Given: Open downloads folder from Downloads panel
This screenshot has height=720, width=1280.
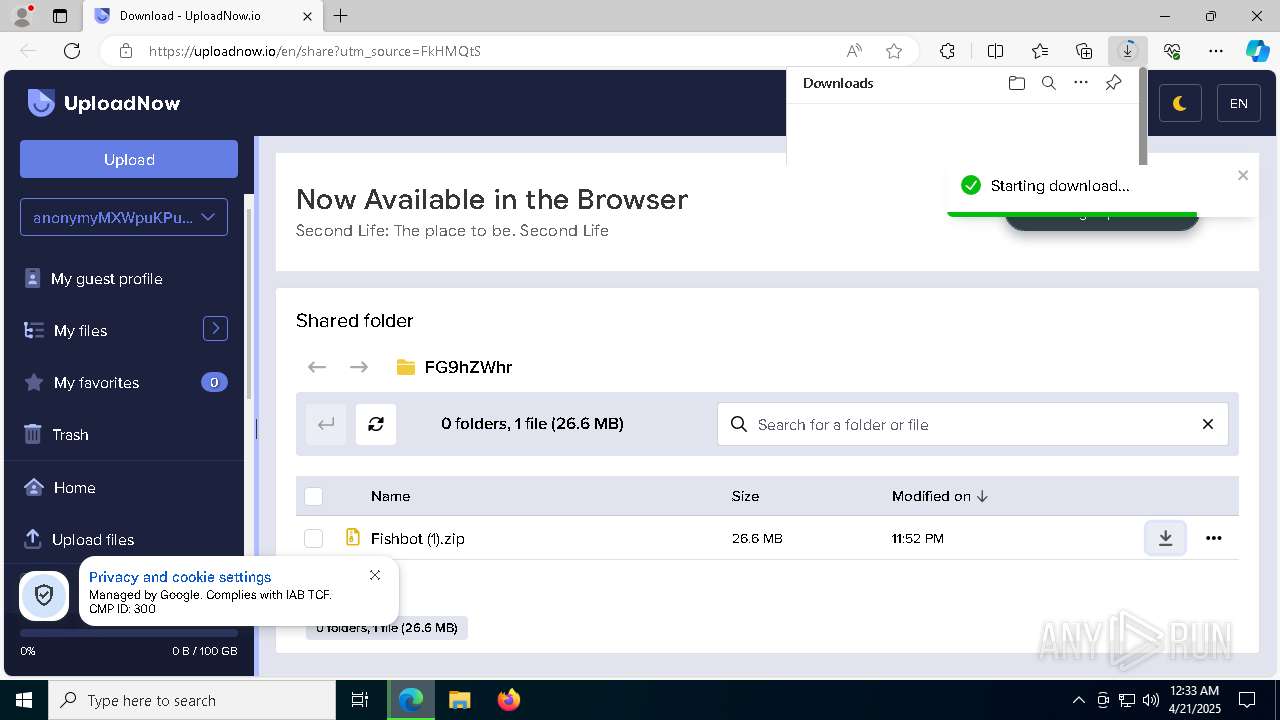Looking at the screenshot, I should [x=1017, y=83].
